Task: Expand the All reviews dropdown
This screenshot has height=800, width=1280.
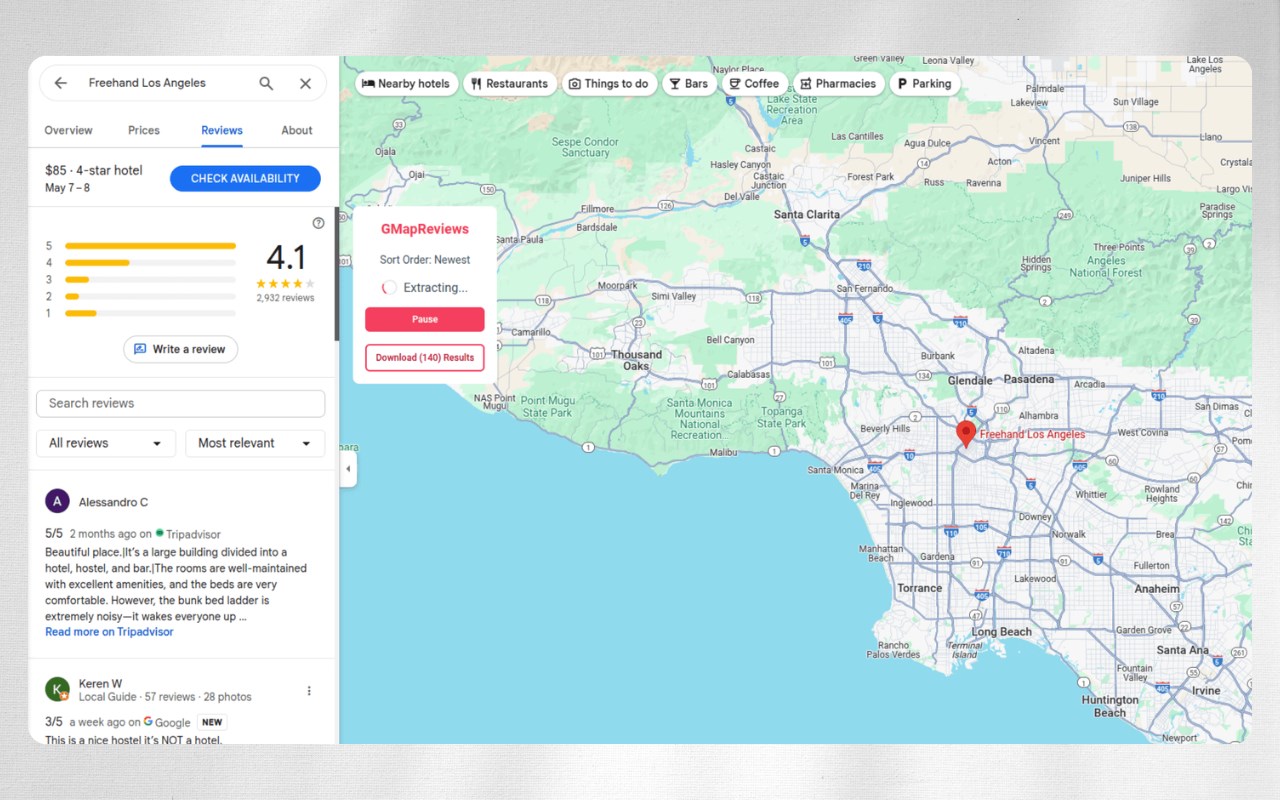Action: (106, 443)
